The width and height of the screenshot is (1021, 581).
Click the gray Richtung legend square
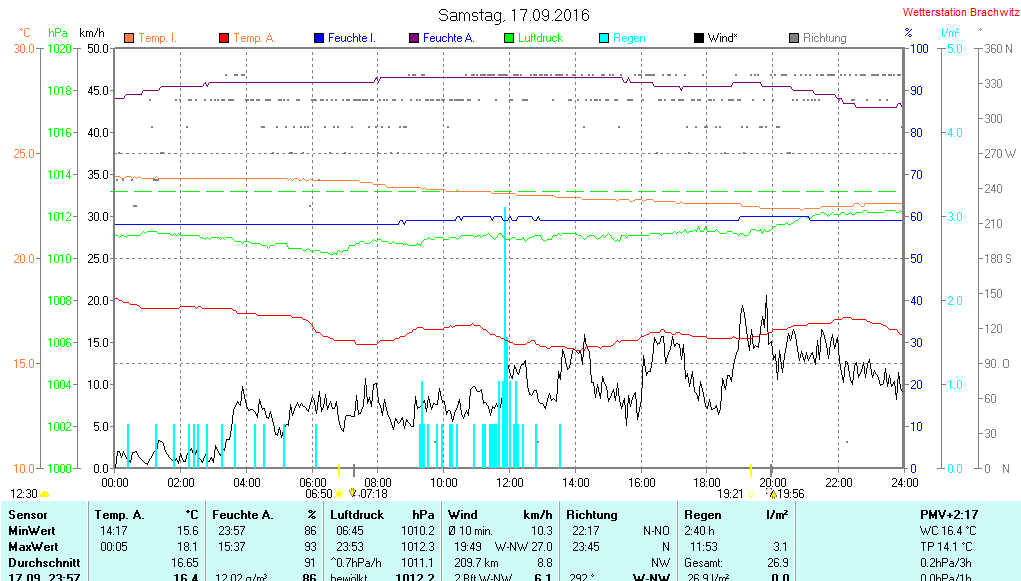(x=794, y=38)
